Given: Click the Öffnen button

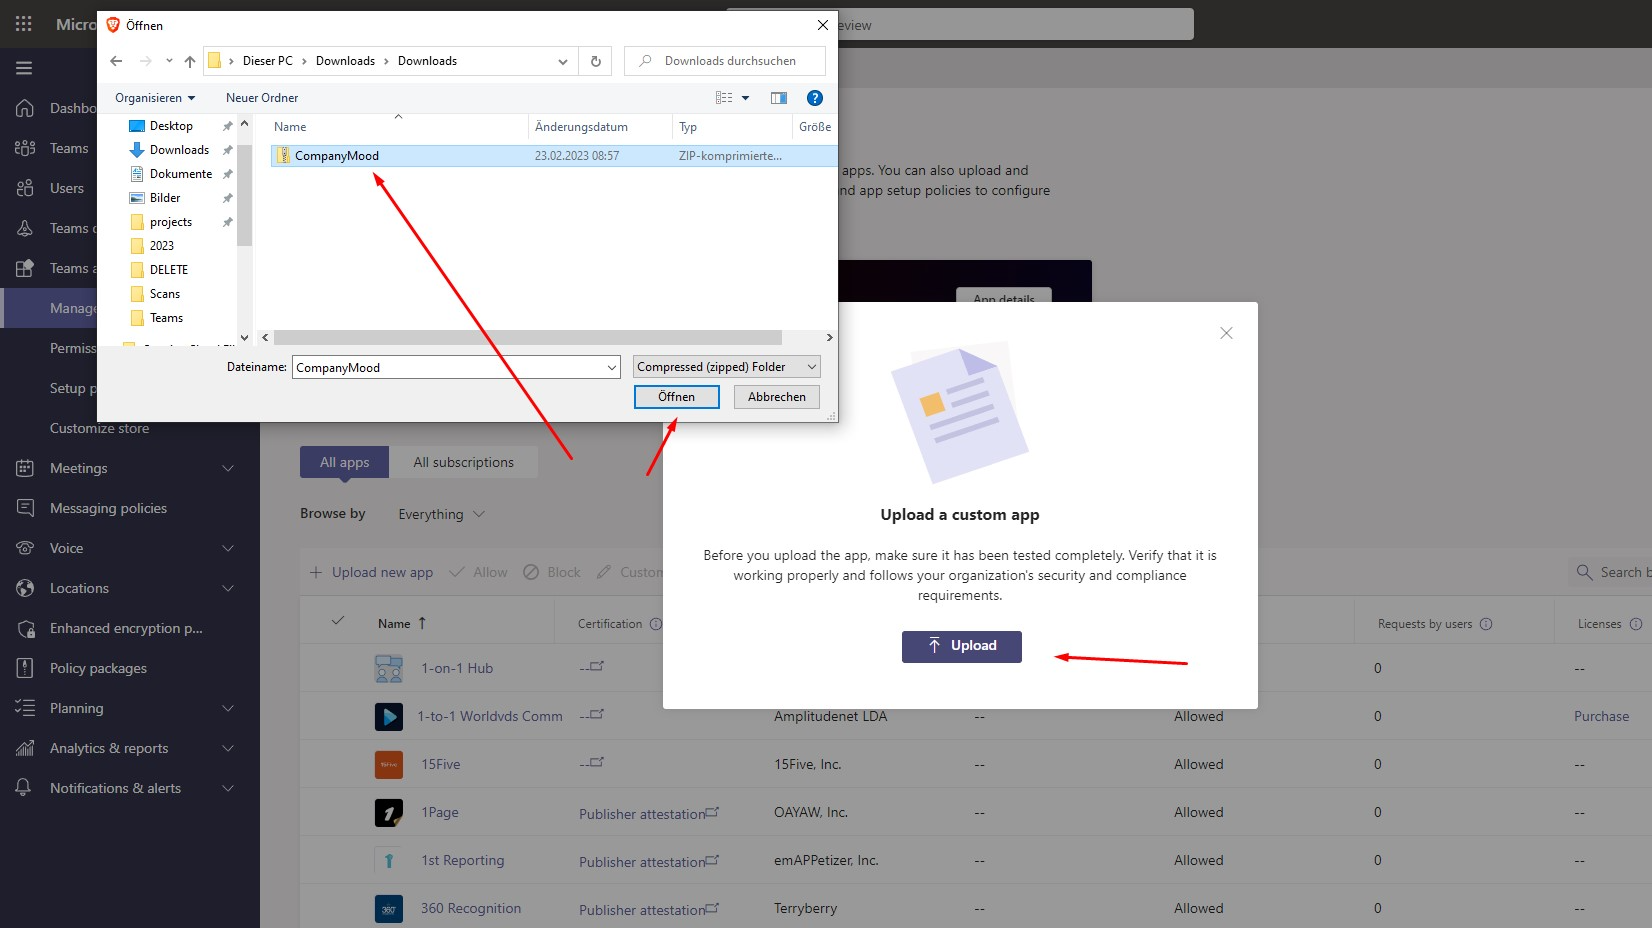Looking at the screenshot, I should pyautogui.click(x=677, y=397).
